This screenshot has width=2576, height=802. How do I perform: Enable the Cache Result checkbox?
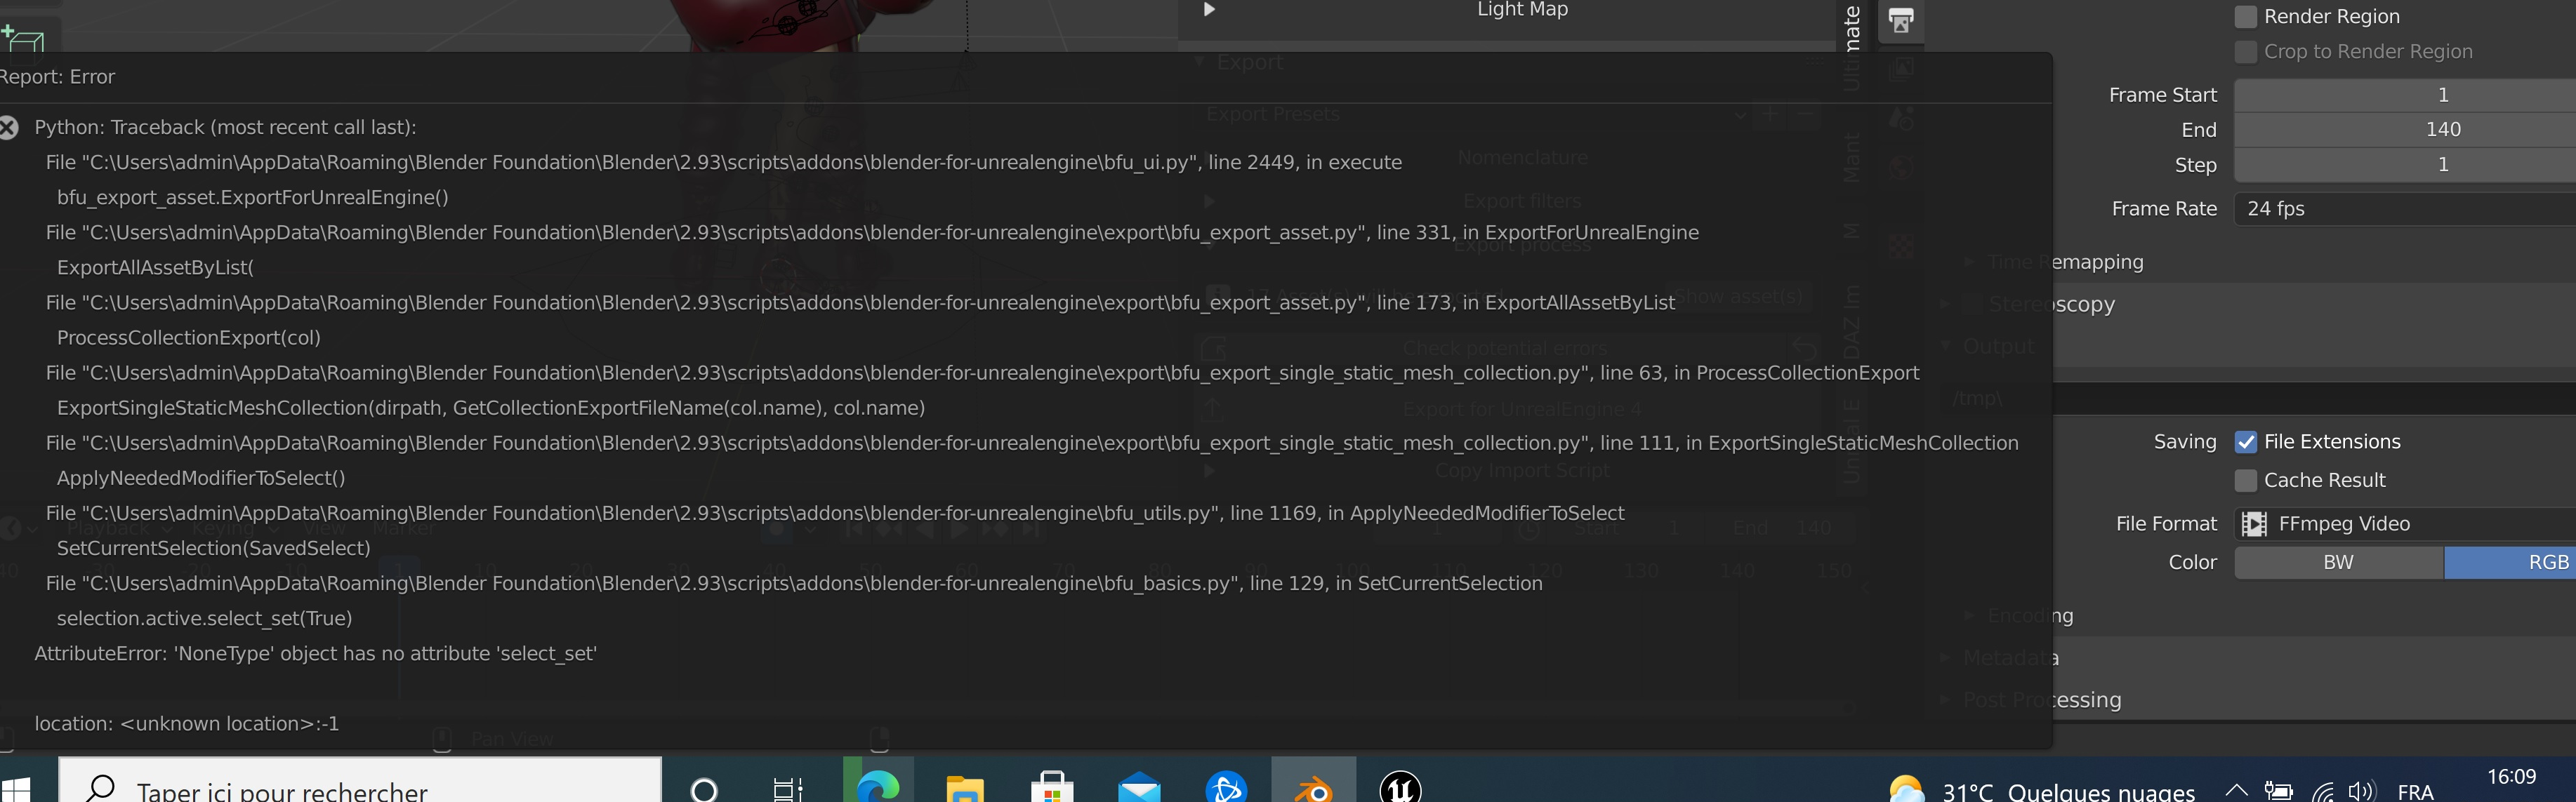pyautogui.click(x=2245, y=480)
